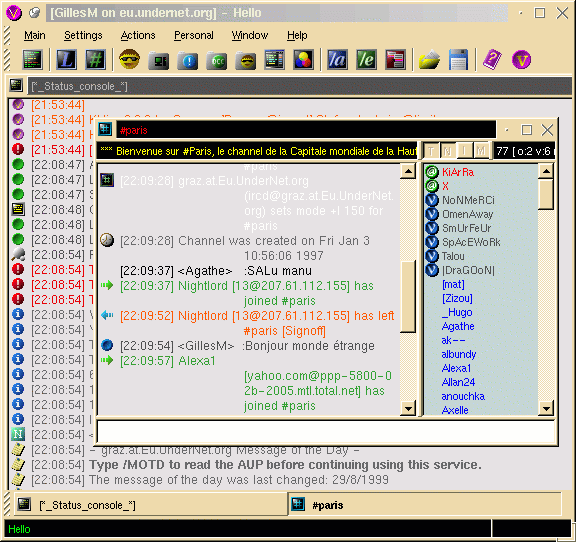
Task: Click the open folder toolbar icon
Action: pyautogui.click(x=429, y=60)
